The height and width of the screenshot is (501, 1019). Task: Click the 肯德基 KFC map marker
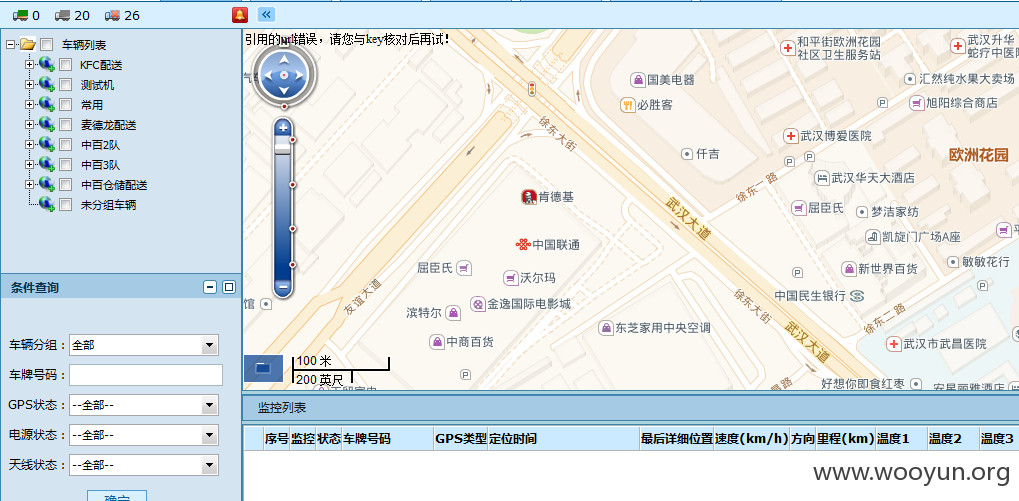529,196
